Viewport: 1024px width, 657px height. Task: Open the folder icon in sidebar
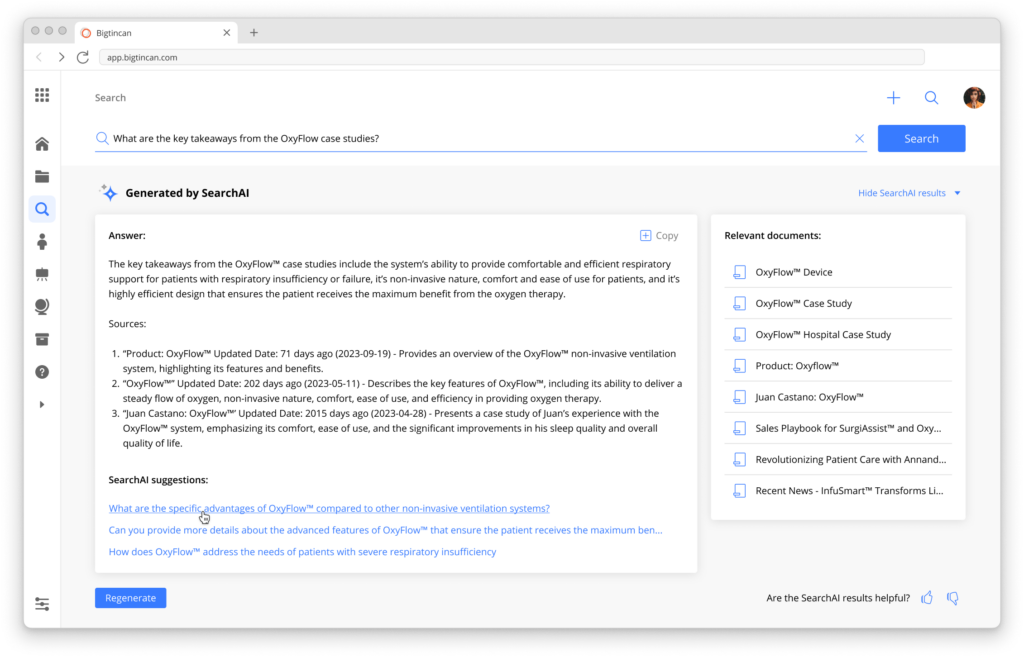tap(42, 176)
